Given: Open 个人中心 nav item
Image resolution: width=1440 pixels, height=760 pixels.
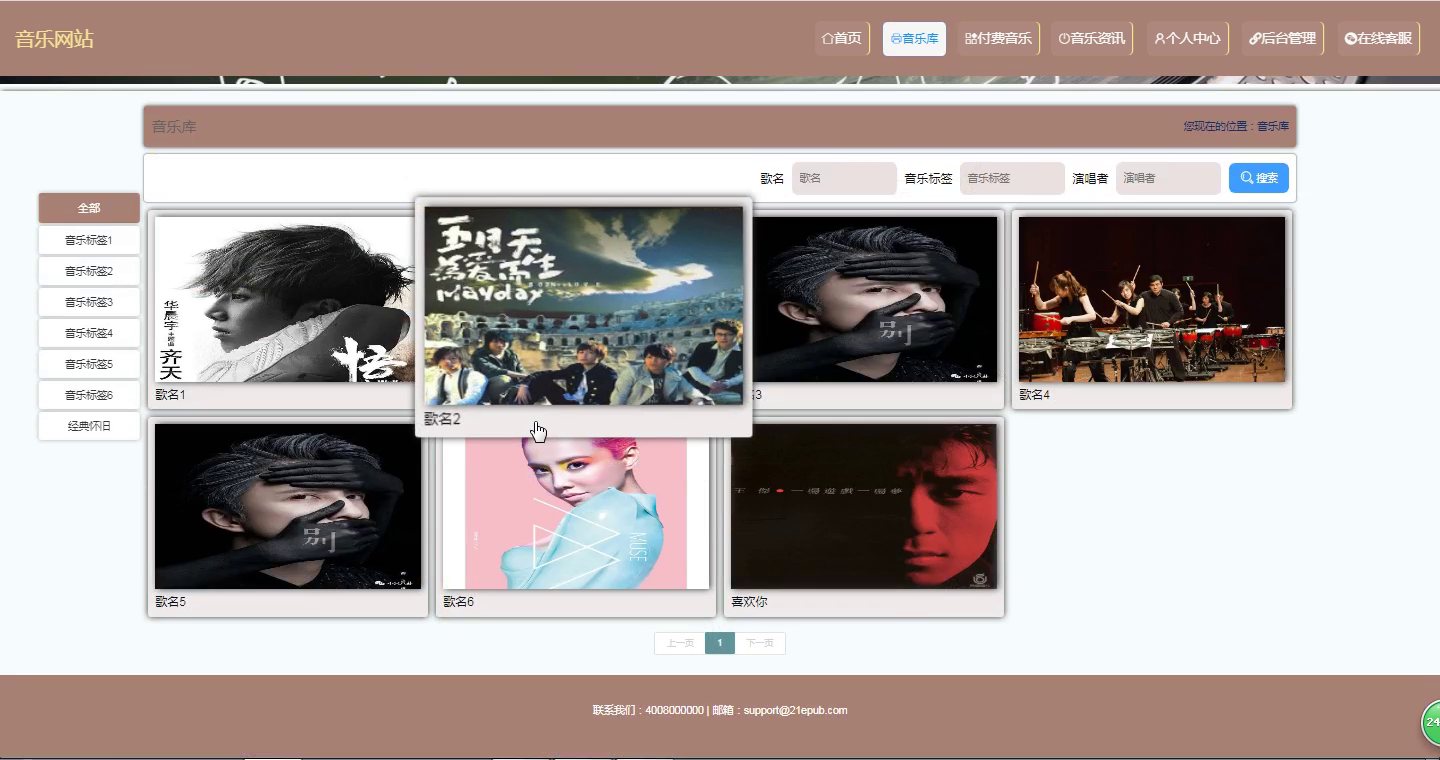Looking at the screenshot, I should tap(1188, 39).
